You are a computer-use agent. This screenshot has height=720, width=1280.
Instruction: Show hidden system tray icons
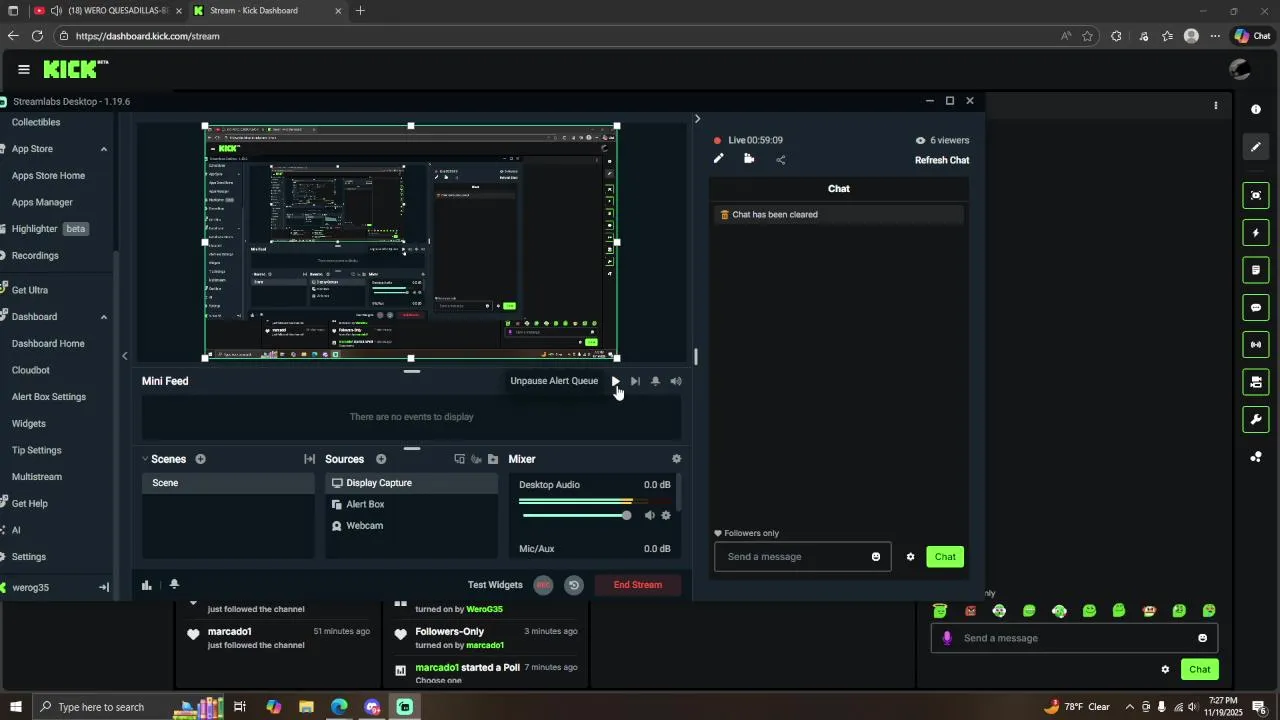(x=1130, y=707)
